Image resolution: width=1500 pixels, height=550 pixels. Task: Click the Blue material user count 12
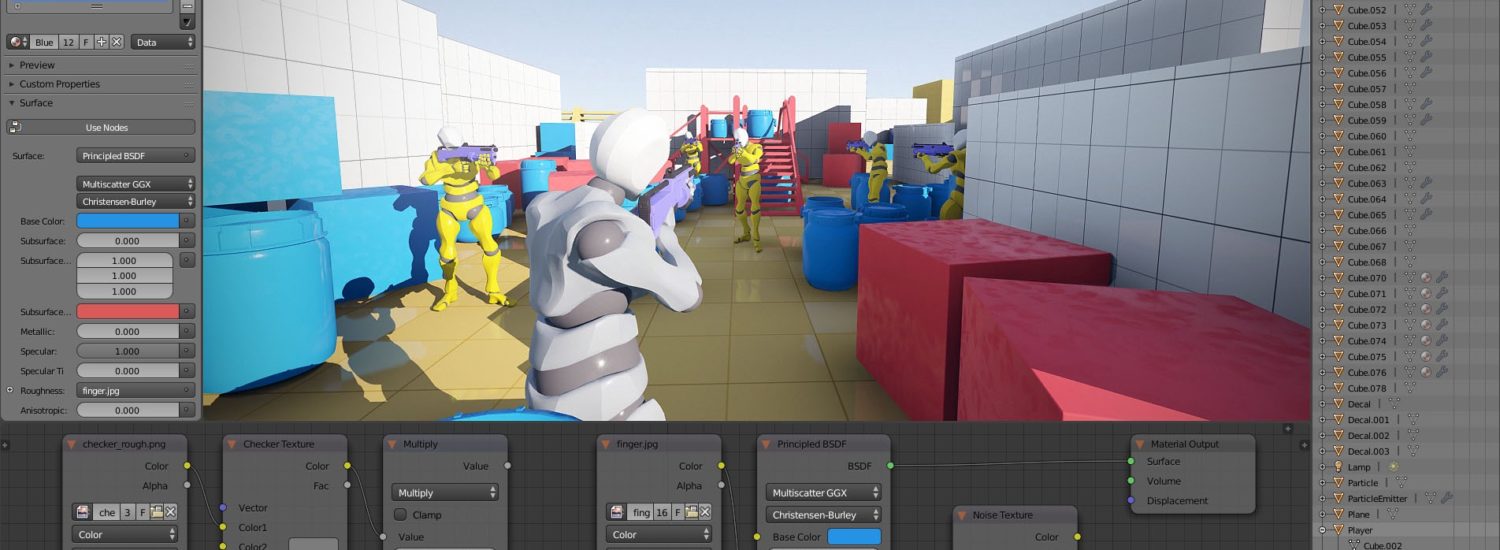69,42
